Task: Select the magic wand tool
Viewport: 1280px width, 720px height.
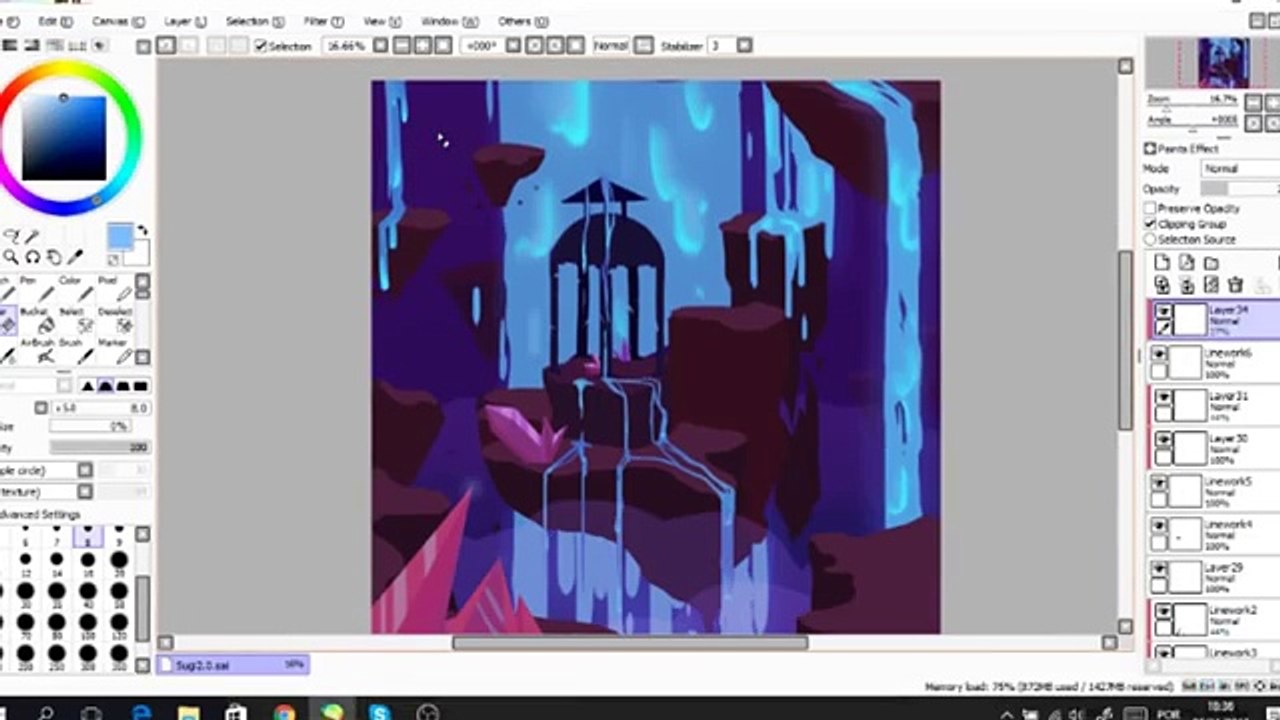Action: coord(31,236)
